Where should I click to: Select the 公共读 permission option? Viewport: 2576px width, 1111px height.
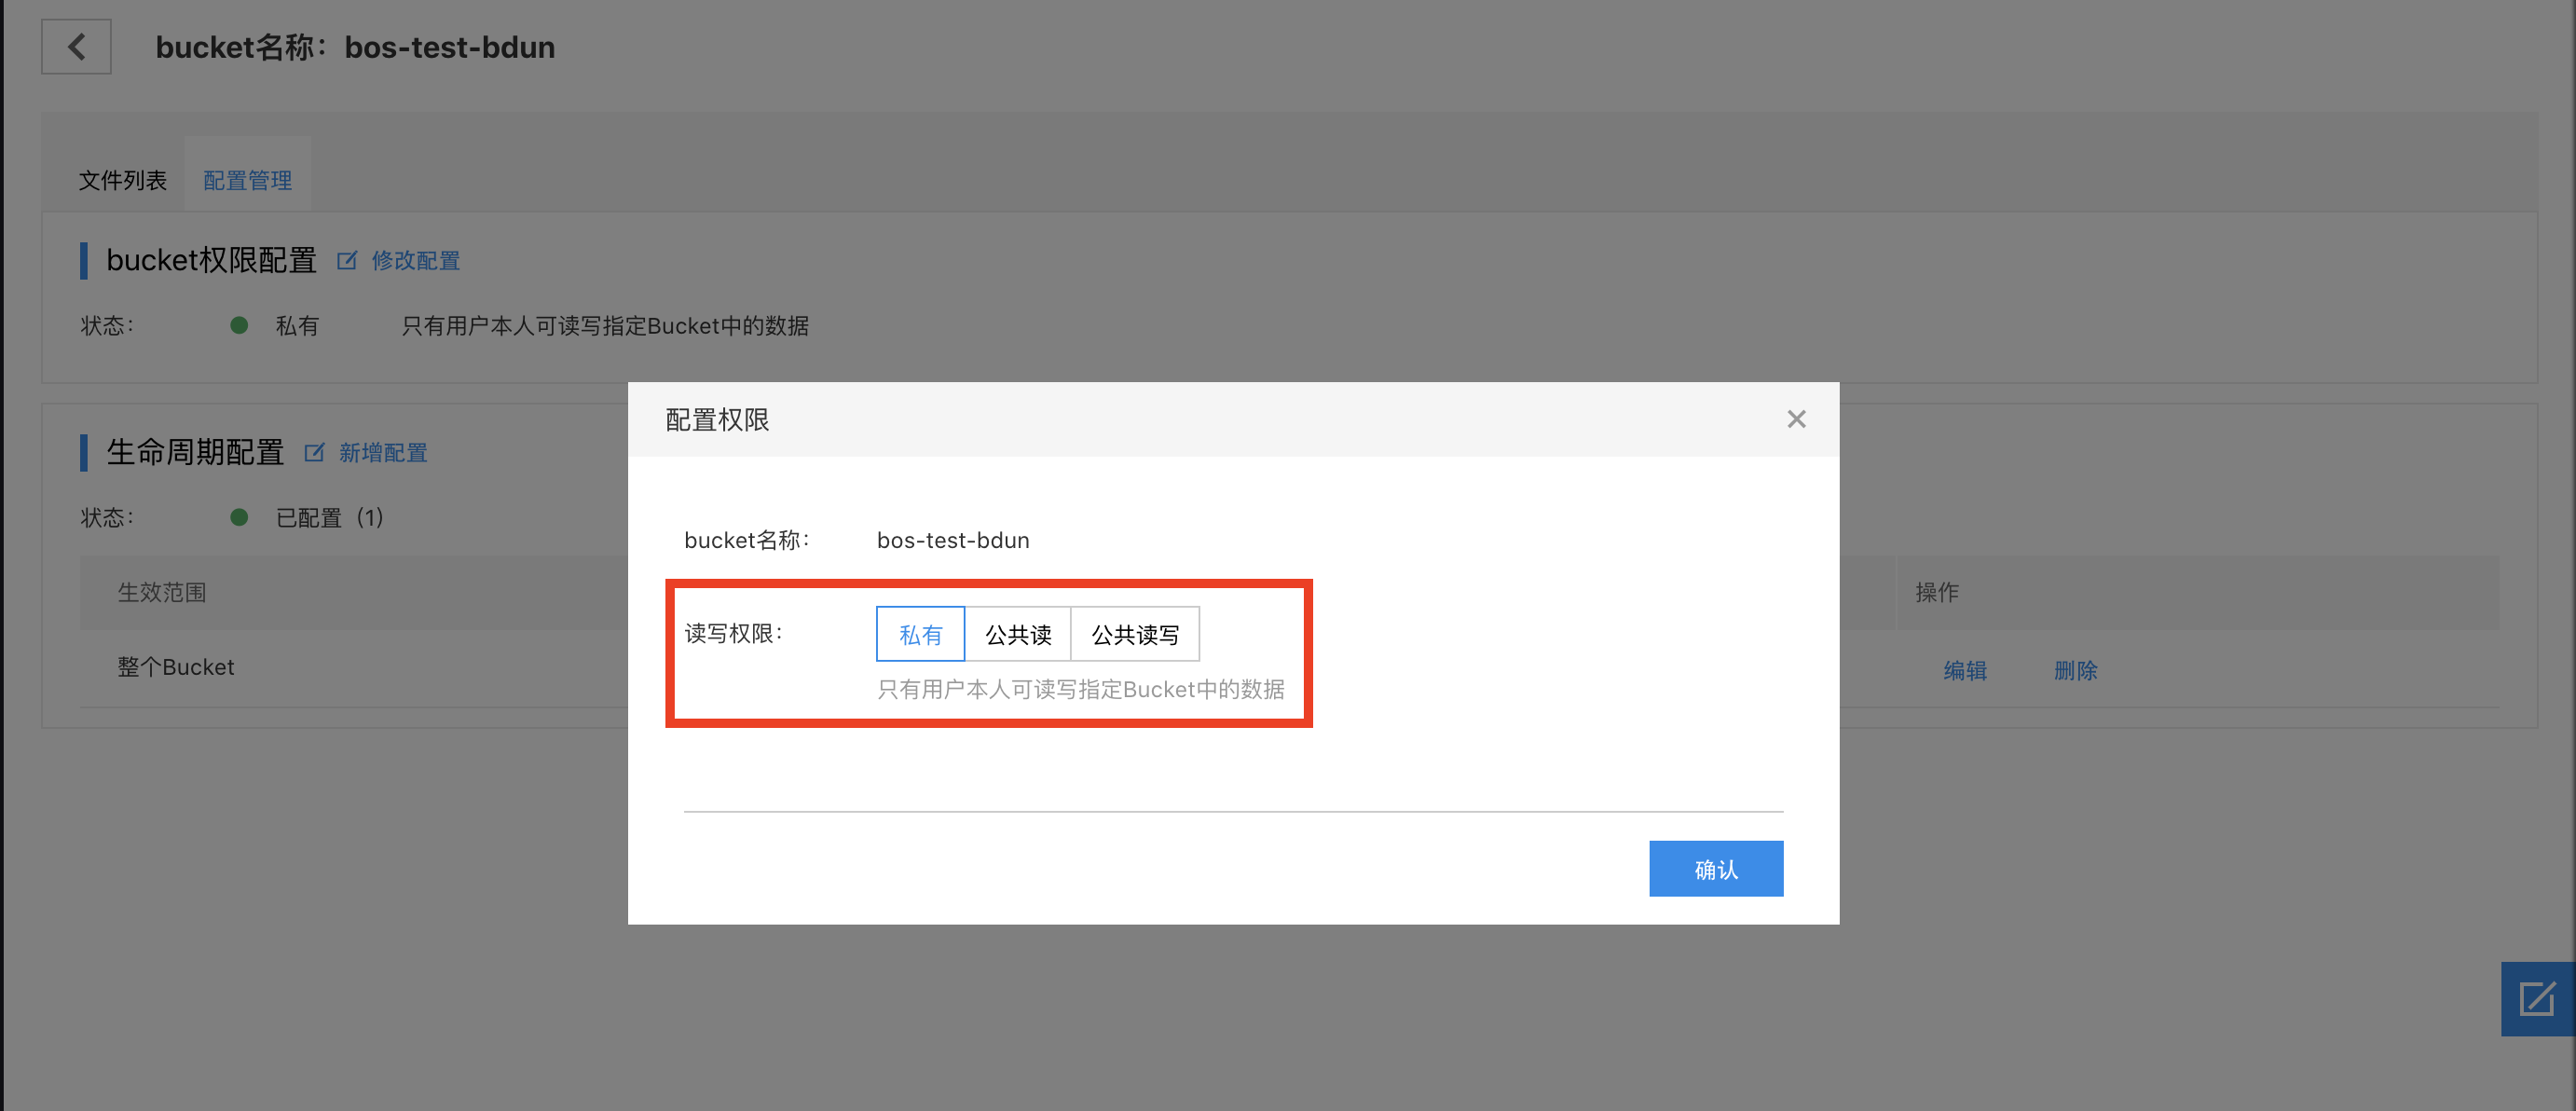click(x=1018, y=634)
